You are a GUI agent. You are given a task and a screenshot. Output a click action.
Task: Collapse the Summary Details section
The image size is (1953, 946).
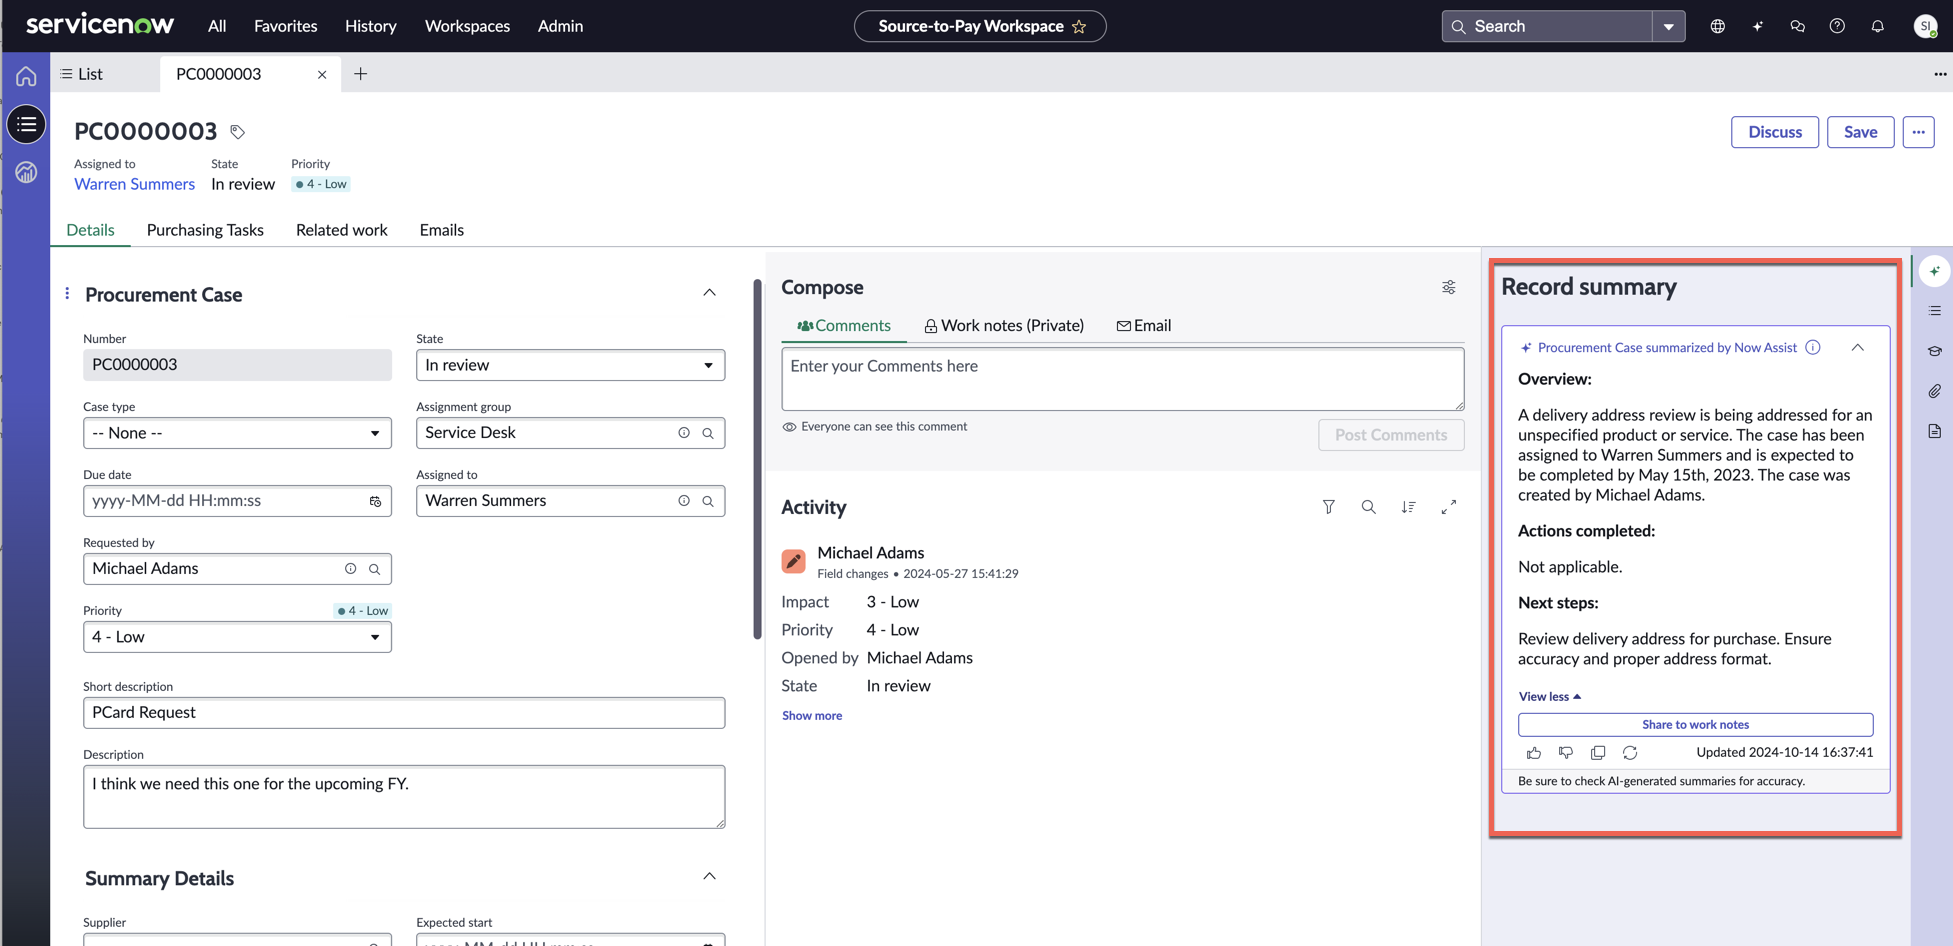point(709,877)
